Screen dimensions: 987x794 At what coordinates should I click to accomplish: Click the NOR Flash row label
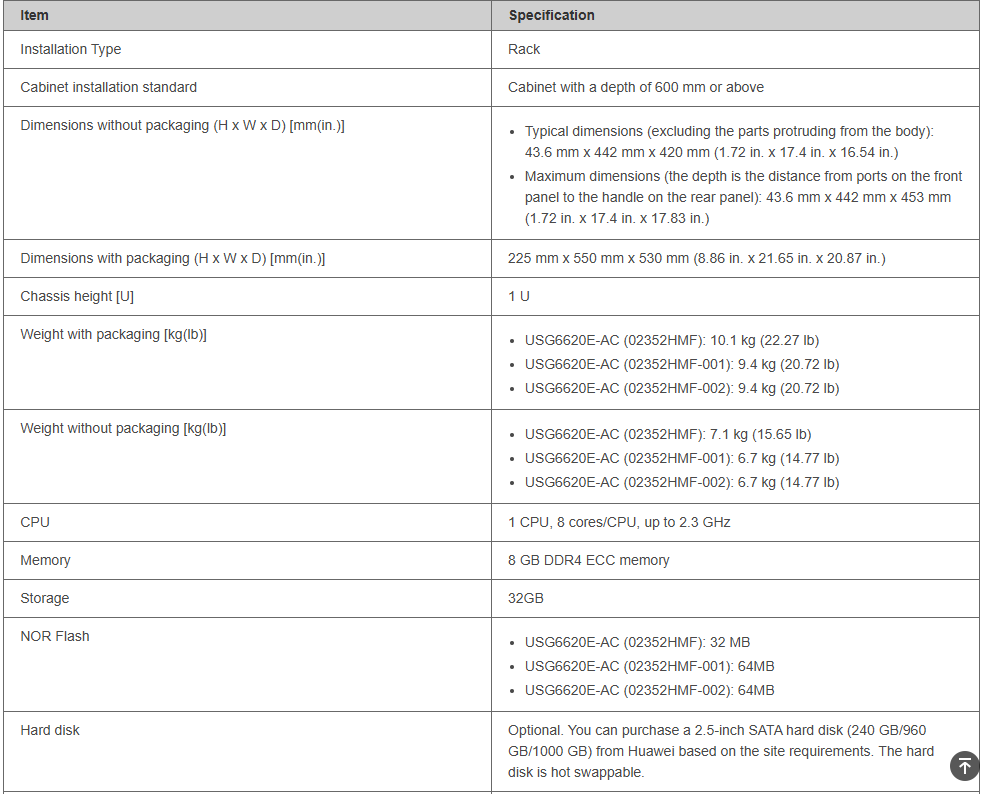[55, 636]
